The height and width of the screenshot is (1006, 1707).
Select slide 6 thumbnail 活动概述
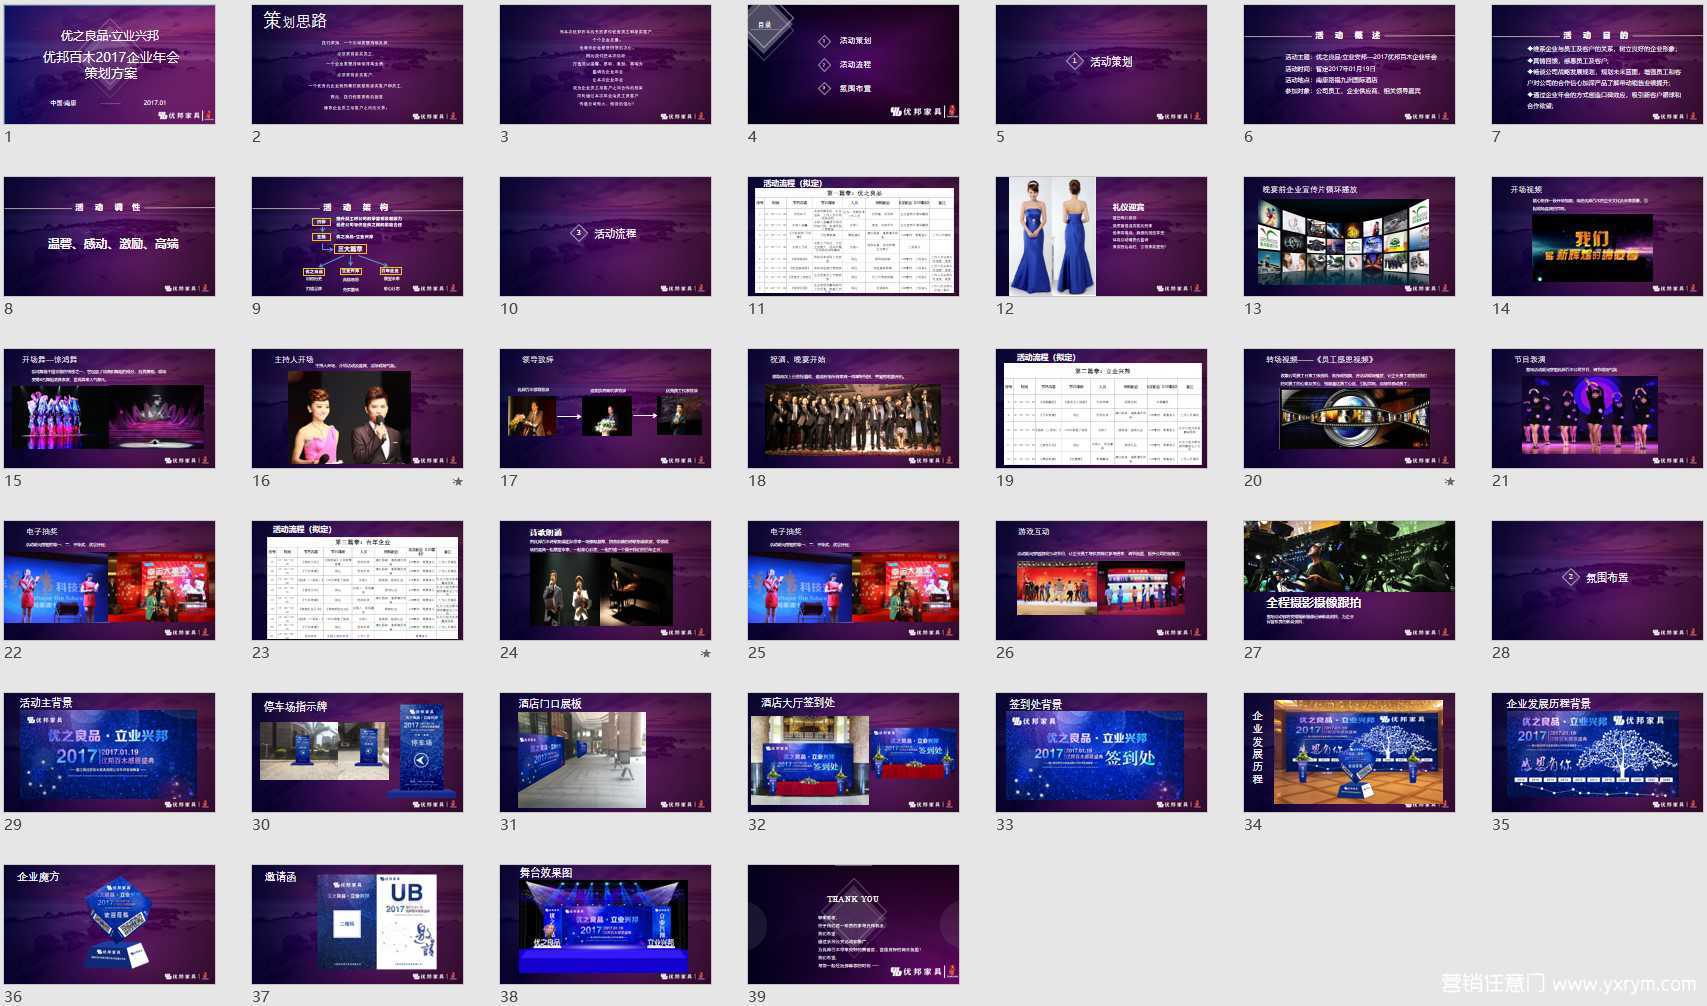tap(1350, 64)
